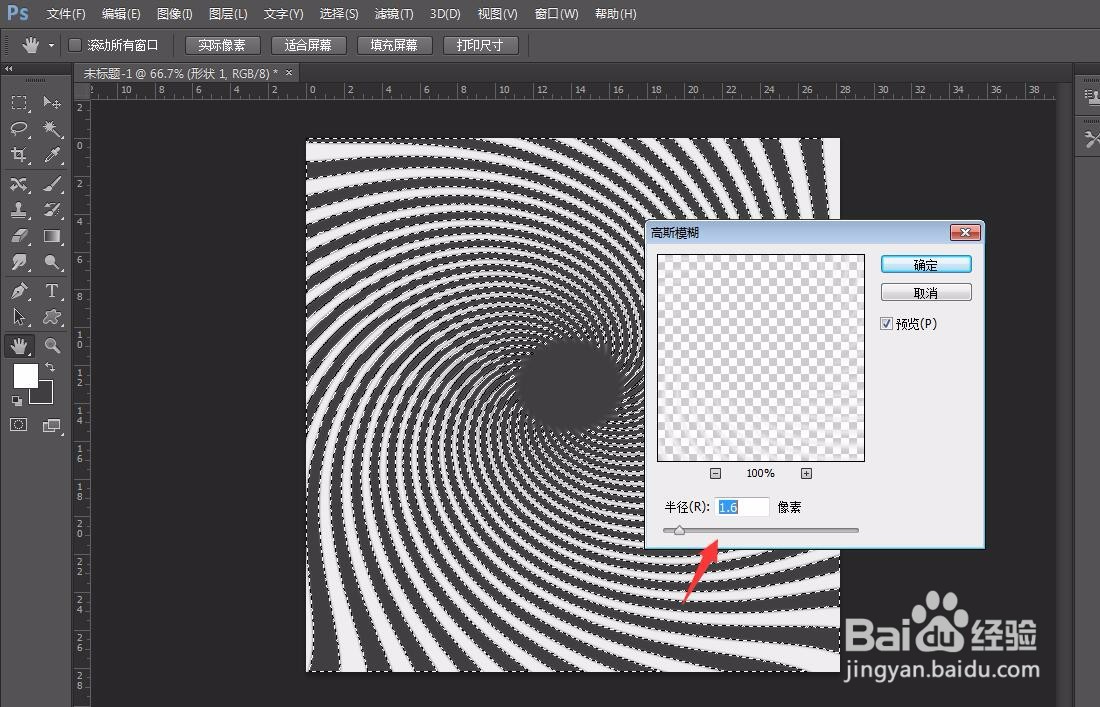Close the 未标题-1 document tab
This screenshot has height=707, width=1100.
coord(288,72)
